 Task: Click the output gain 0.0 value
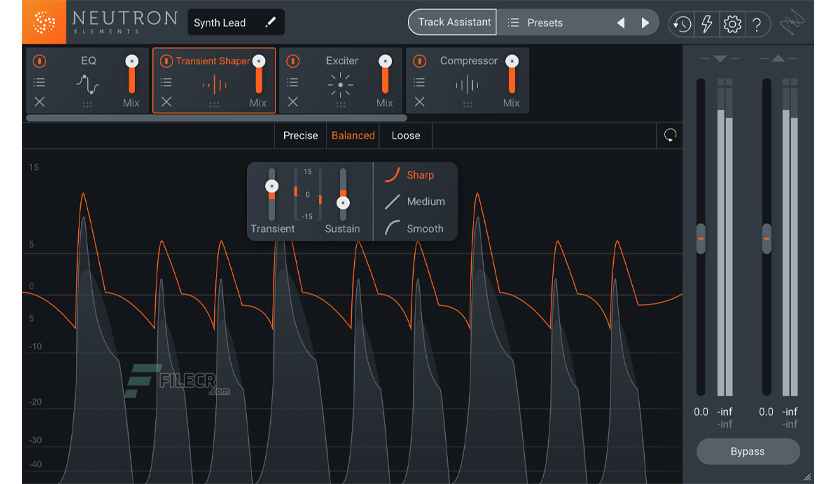coord(766,412)
